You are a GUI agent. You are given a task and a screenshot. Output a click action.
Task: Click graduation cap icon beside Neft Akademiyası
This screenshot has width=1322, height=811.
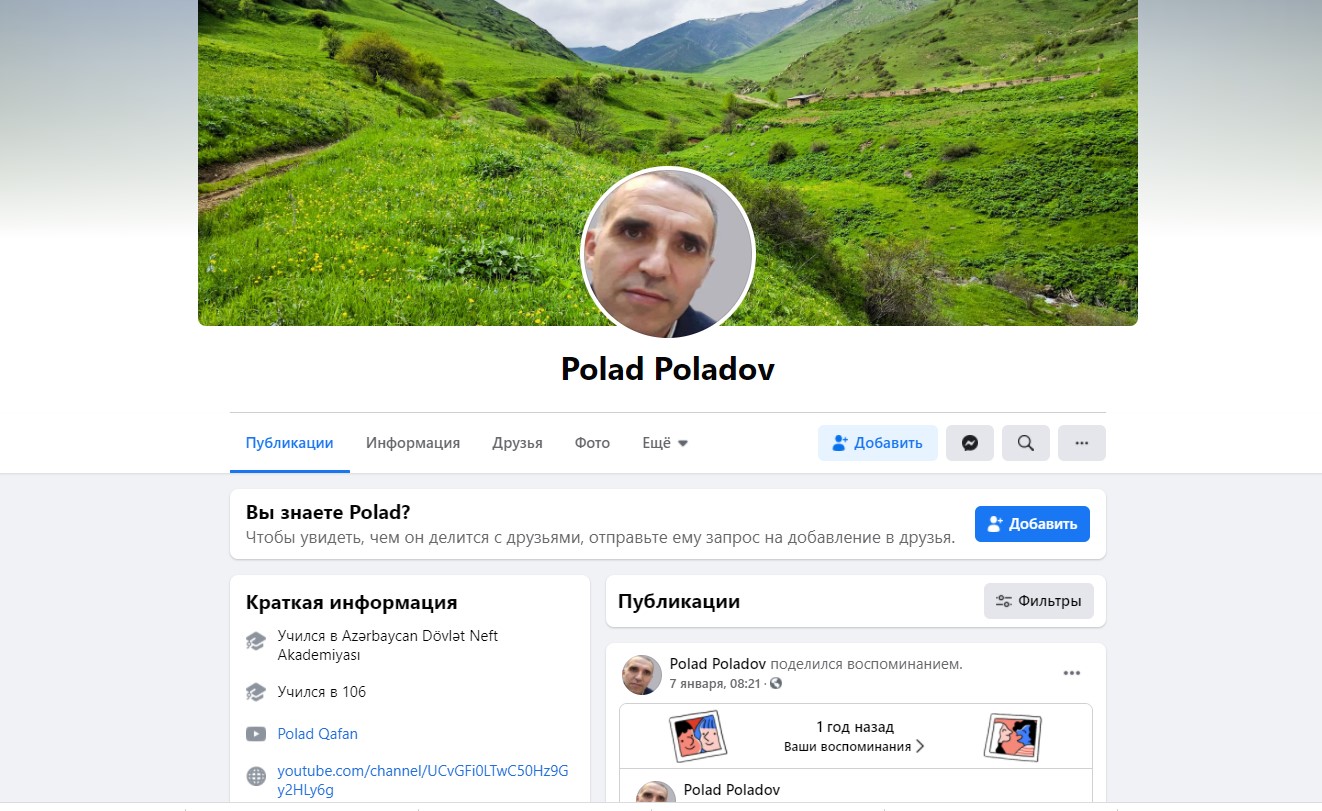pyautogui.click(x=256, y=641)
